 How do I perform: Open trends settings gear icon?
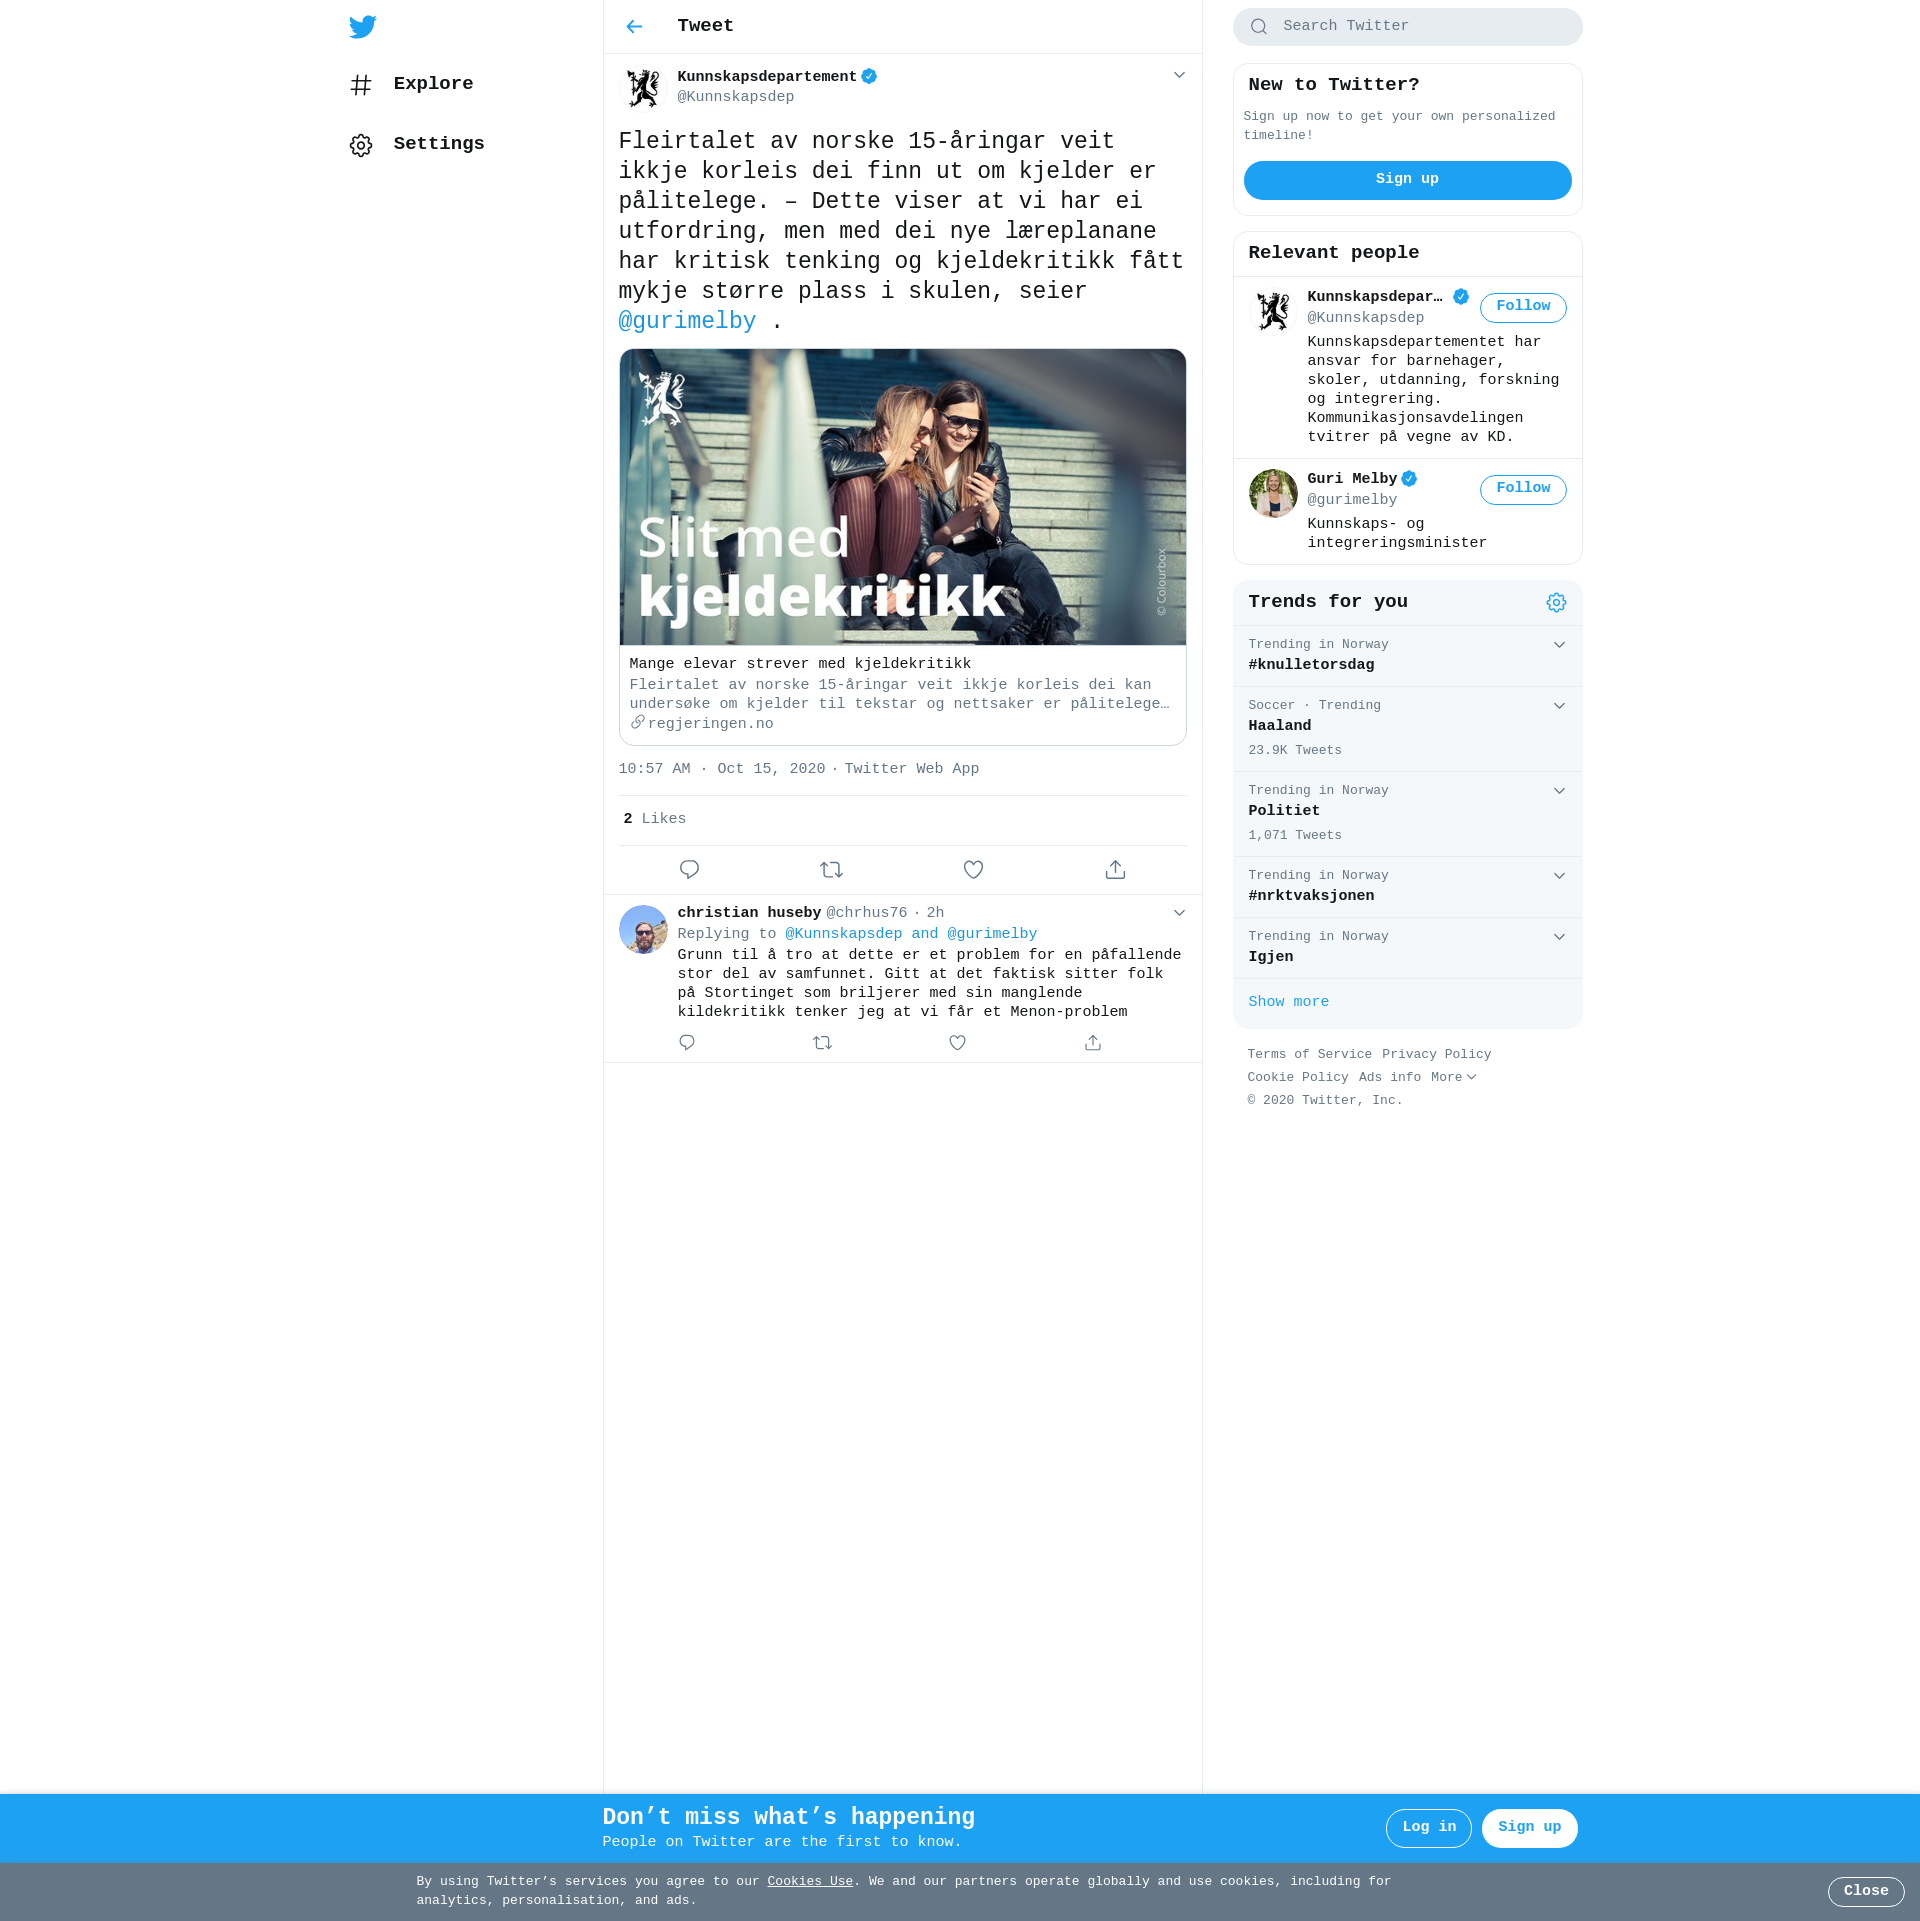(1556, 603)
